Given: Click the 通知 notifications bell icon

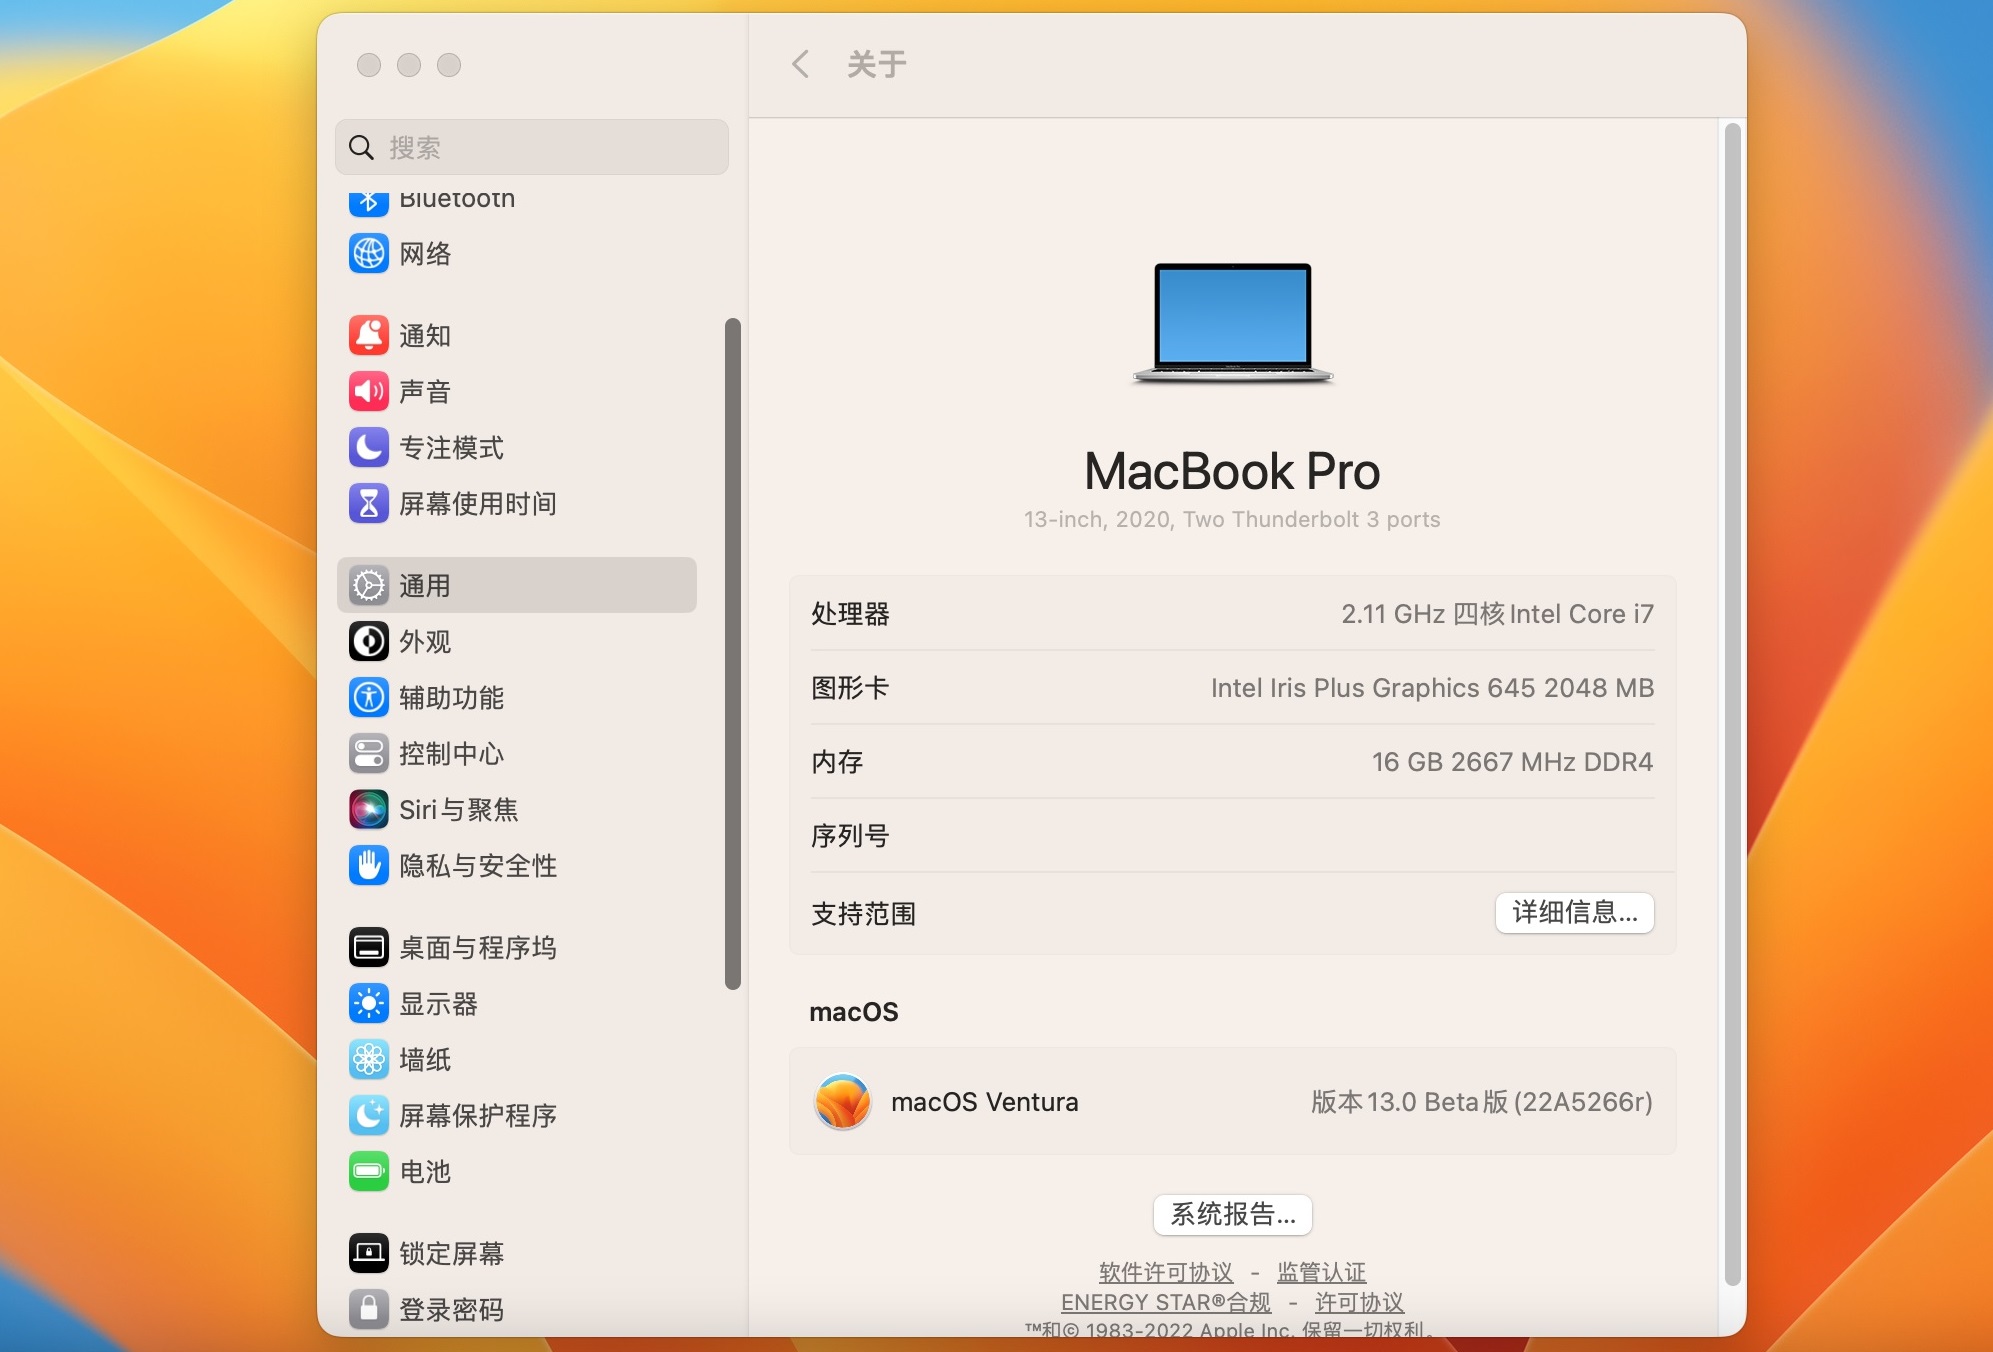Looking at the screenshot, I should click(368, 335).
